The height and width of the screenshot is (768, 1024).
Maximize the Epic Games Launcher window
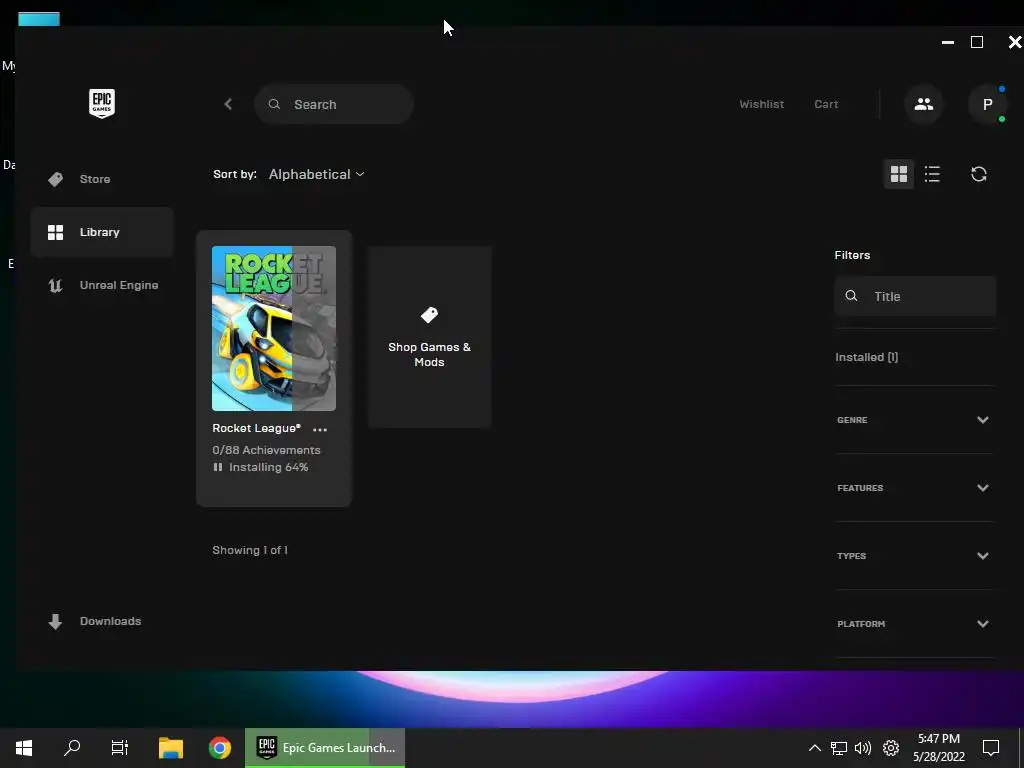pyautogui.click(x=977, y=42)
